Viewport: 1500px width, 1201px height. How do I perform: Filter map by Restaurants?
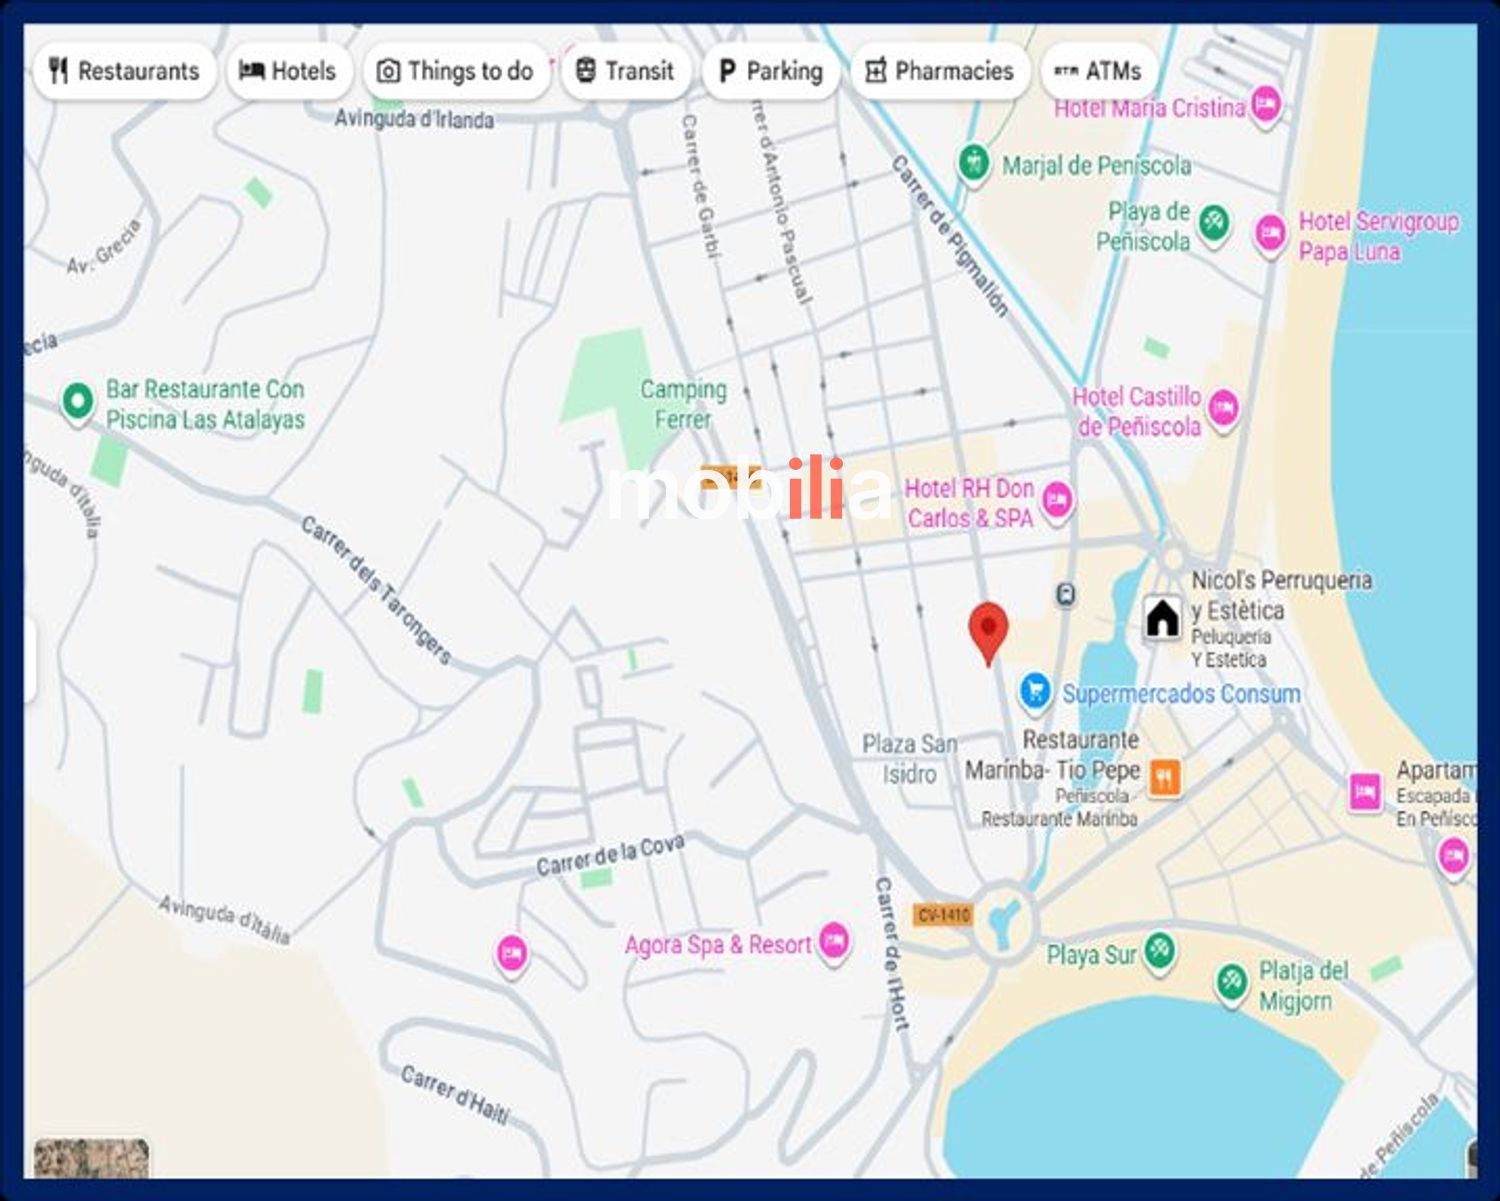tap(125, 71)
